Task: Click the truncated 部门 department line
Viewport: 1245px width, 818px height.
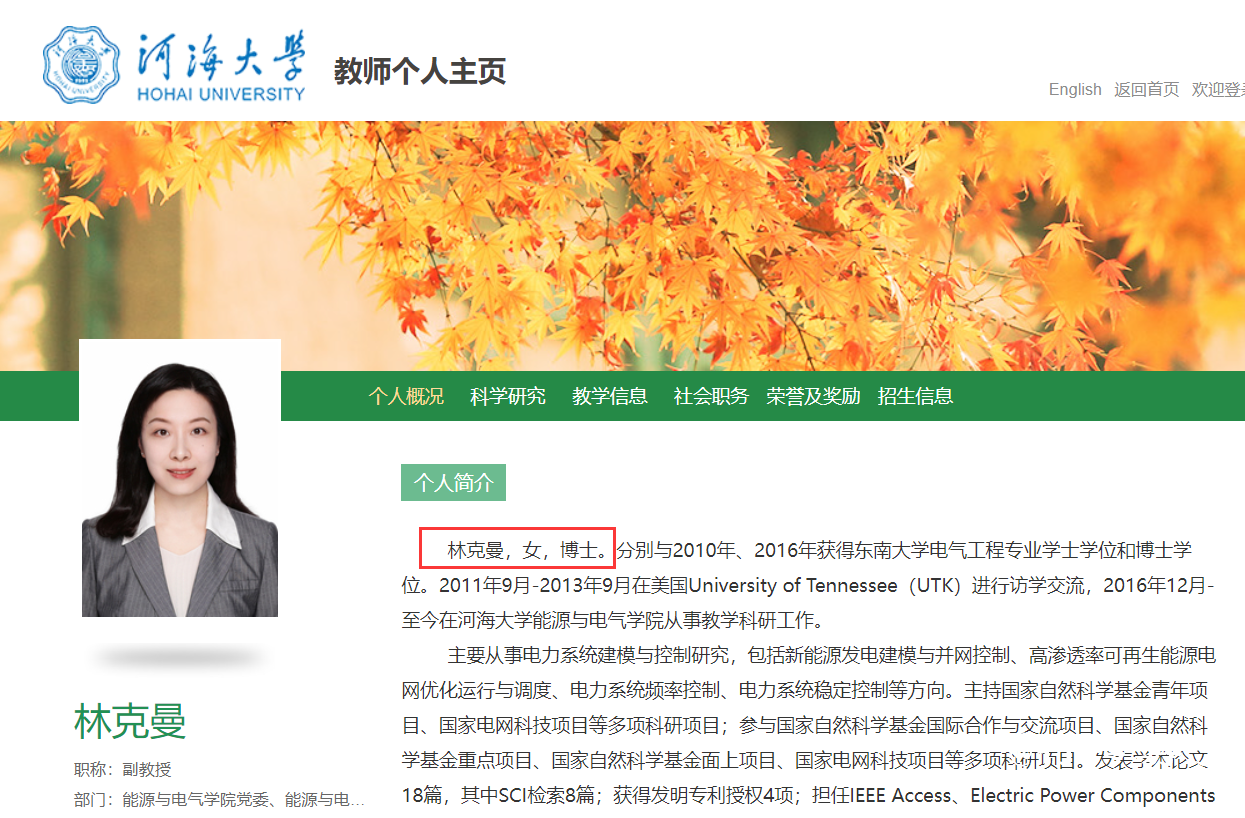Action: [x=219, y=800]
